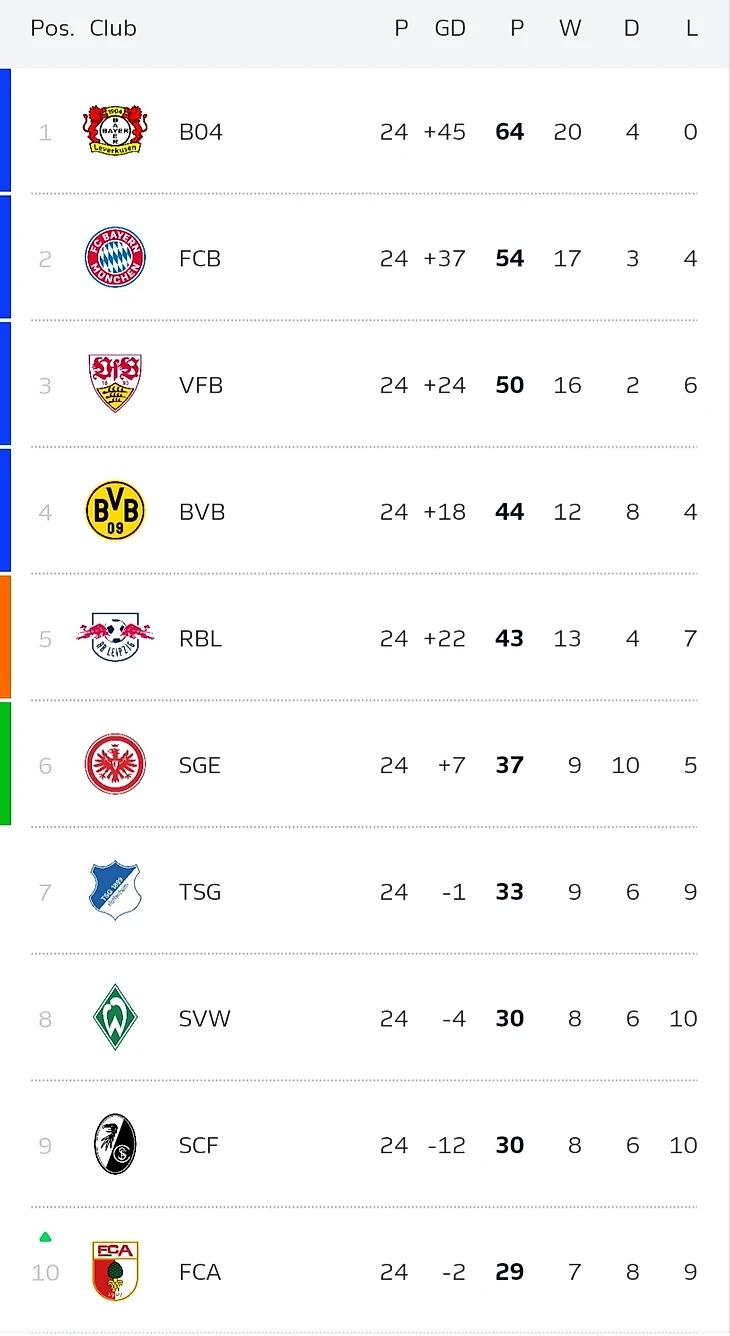Click the Bayer Leverkusen club crest
Image resolution: width=730 pixels, height=1336 pixels.
[x=115, y=131]
